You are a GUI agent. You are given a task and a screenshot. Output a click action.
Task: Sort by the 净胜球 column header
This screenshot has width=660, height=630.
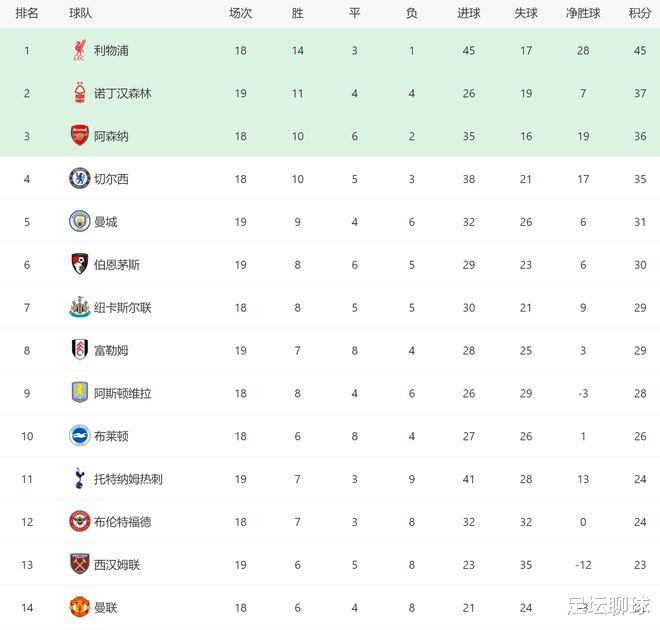(x=583, y=13)
